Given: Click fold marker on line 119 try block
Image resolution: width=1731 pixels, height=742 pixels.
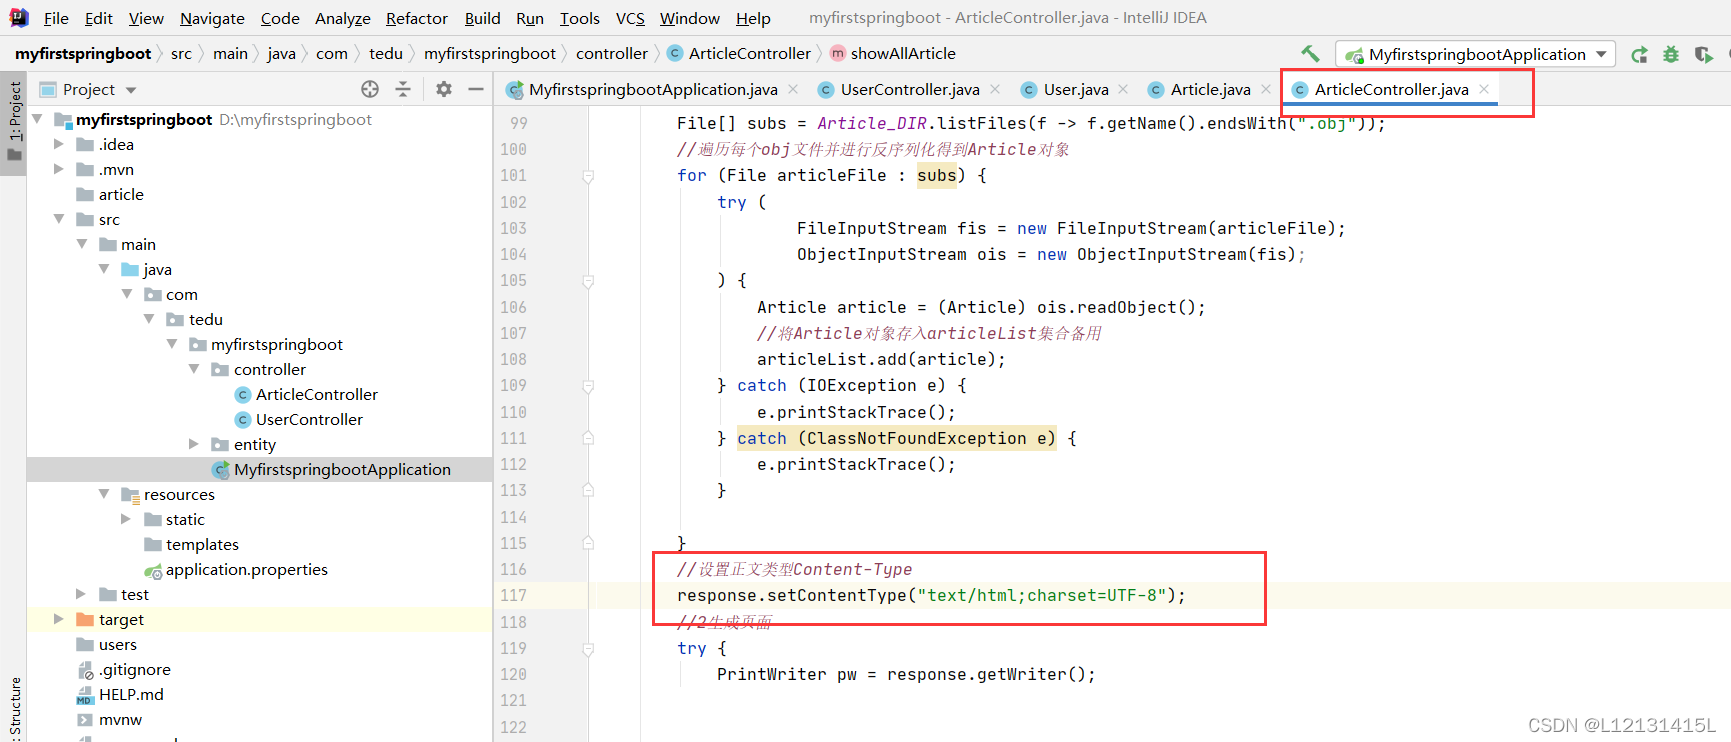Looking at the screenshot, I should (588, 649).
